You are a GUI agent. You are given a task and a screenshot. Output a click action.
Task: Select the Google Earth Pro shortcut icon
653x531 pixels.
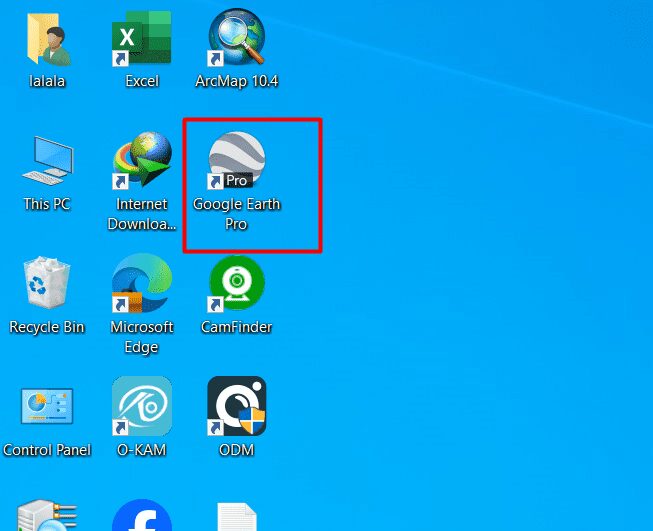pos(237,160)
